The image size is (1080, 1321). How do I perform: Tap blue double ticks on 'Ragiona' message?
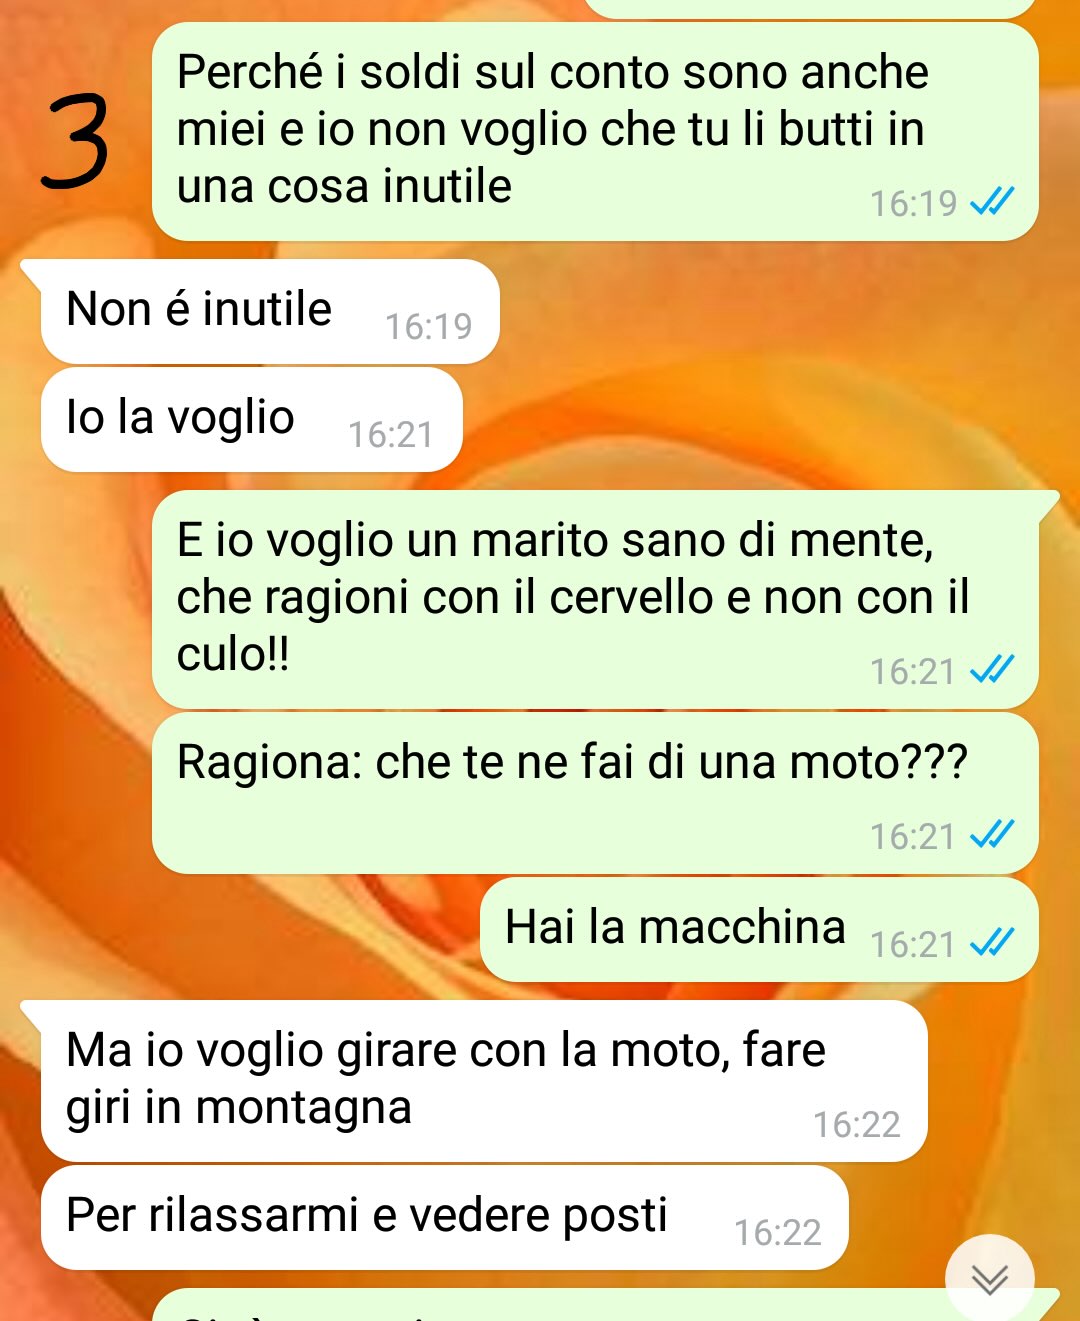(x=992, y=834)
